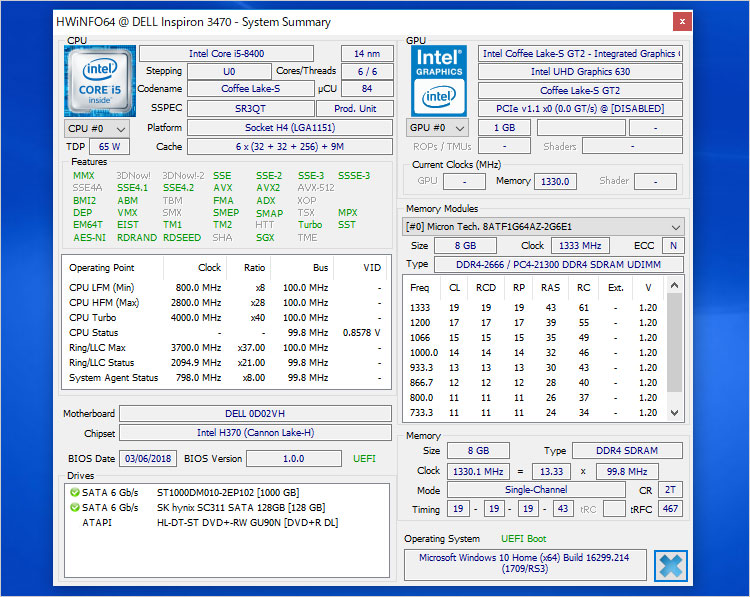The height and width of the screenshot is (597, 750).
Task: Click the ECC N field
Action: coord(673,245)
